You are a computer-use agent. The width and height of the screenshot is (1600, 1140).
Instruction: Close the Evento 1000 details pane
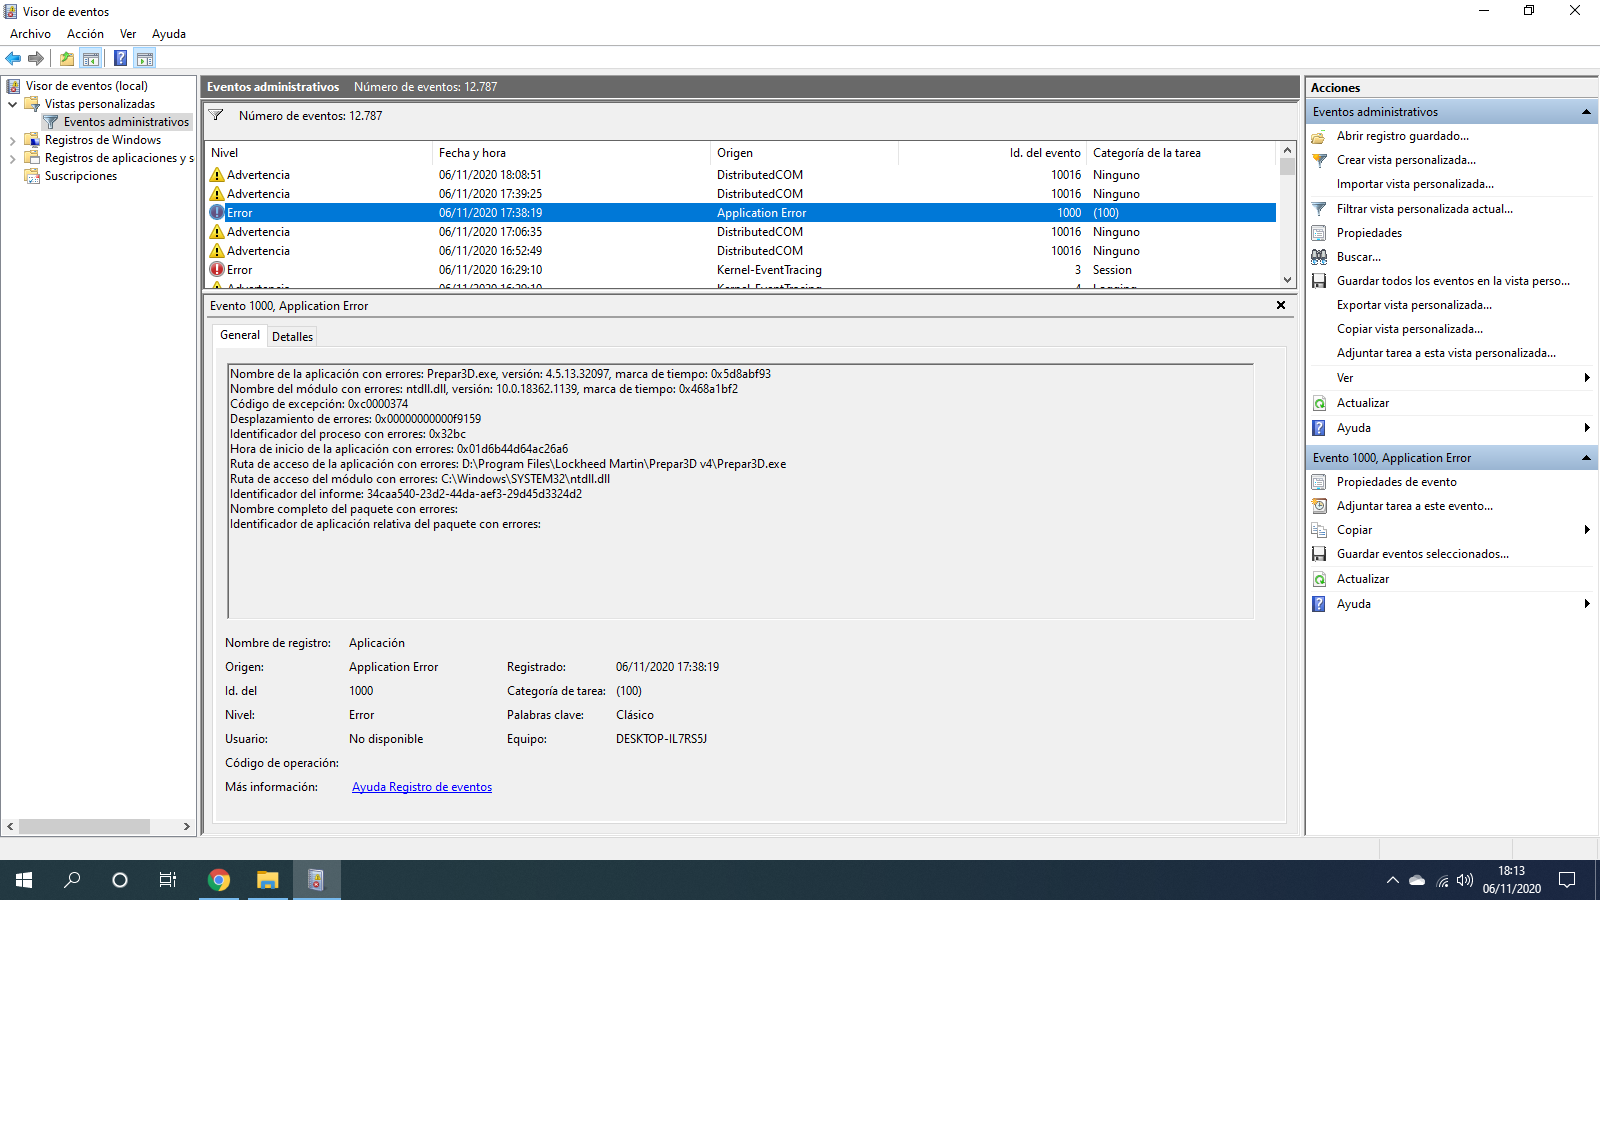[x=1281, y=305]
